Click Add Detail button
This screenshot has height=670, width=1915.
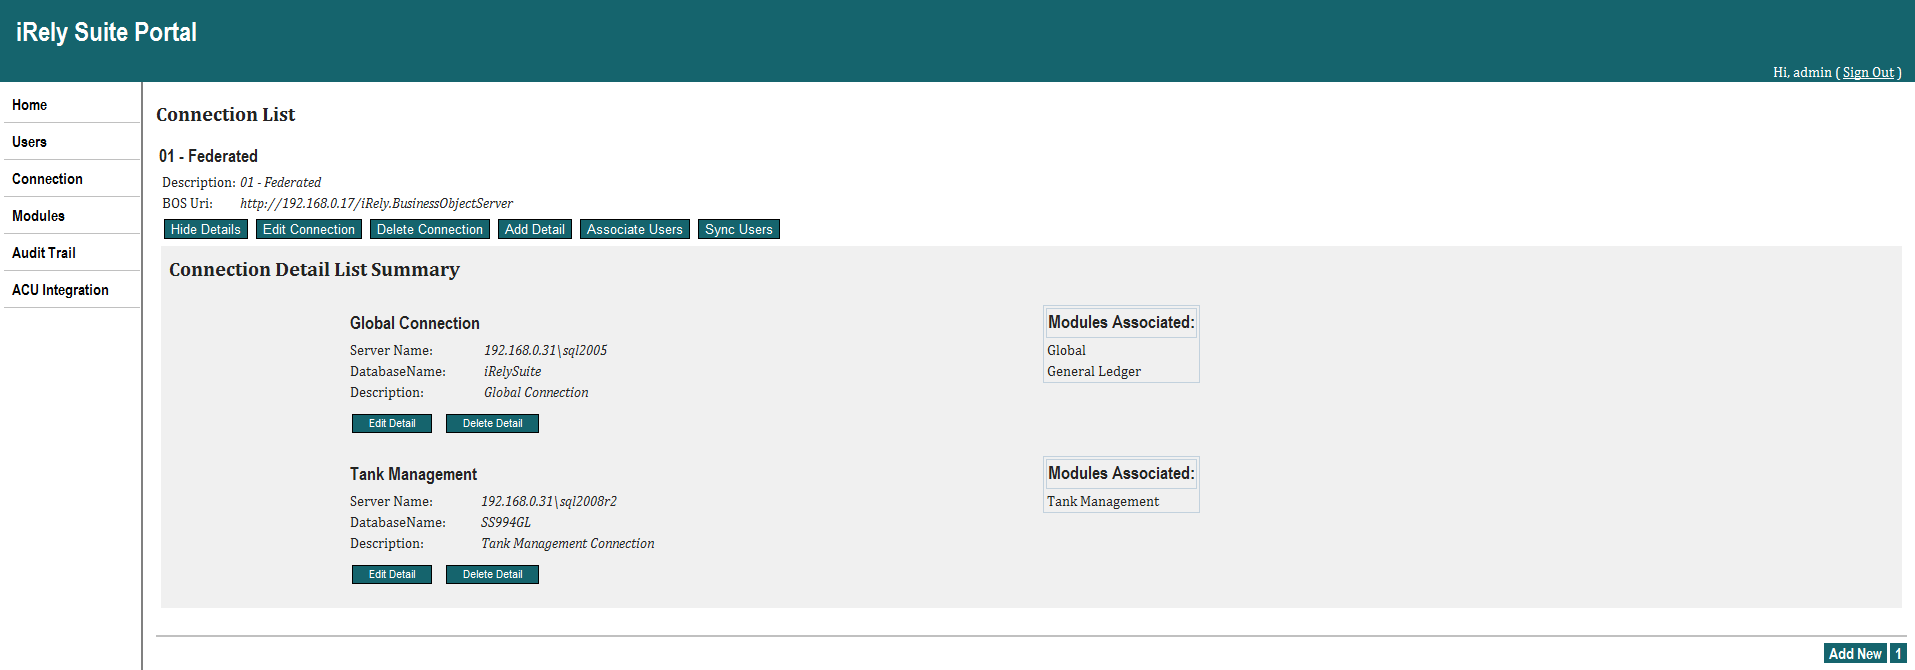click(534, 229)
